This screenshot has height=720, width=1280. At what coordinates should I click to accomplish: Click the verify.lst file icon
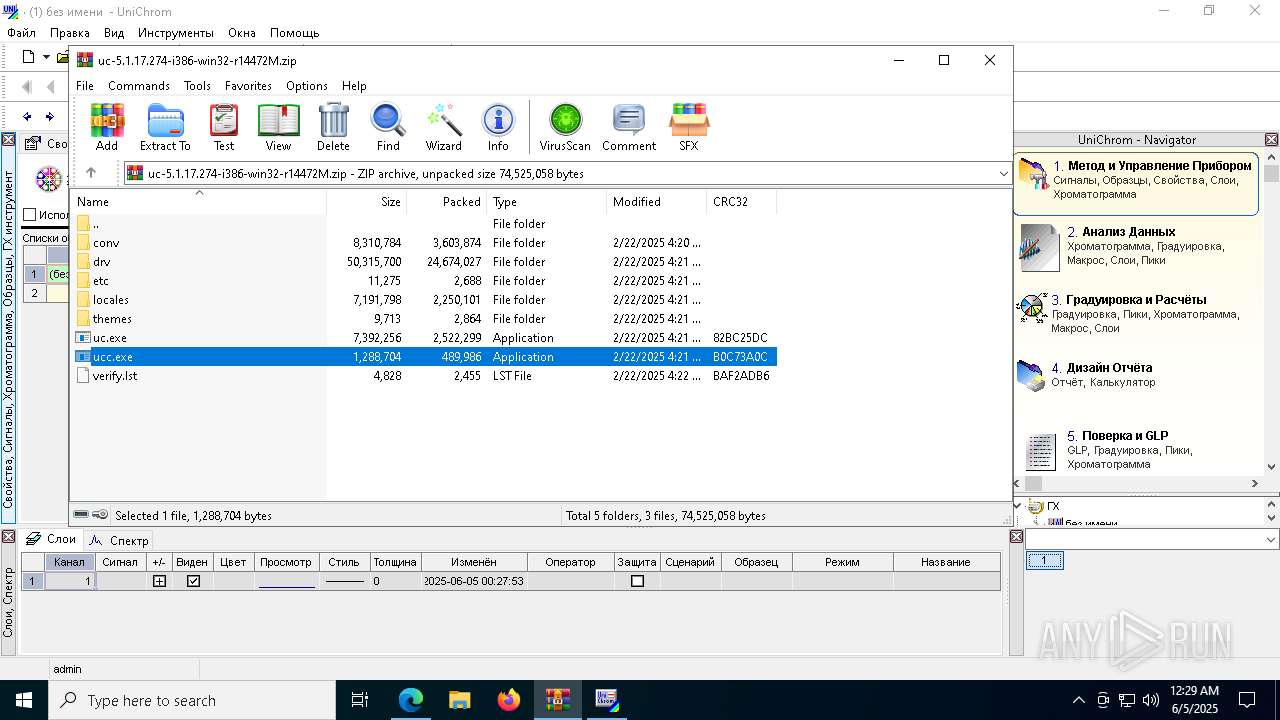coord(83,376)
